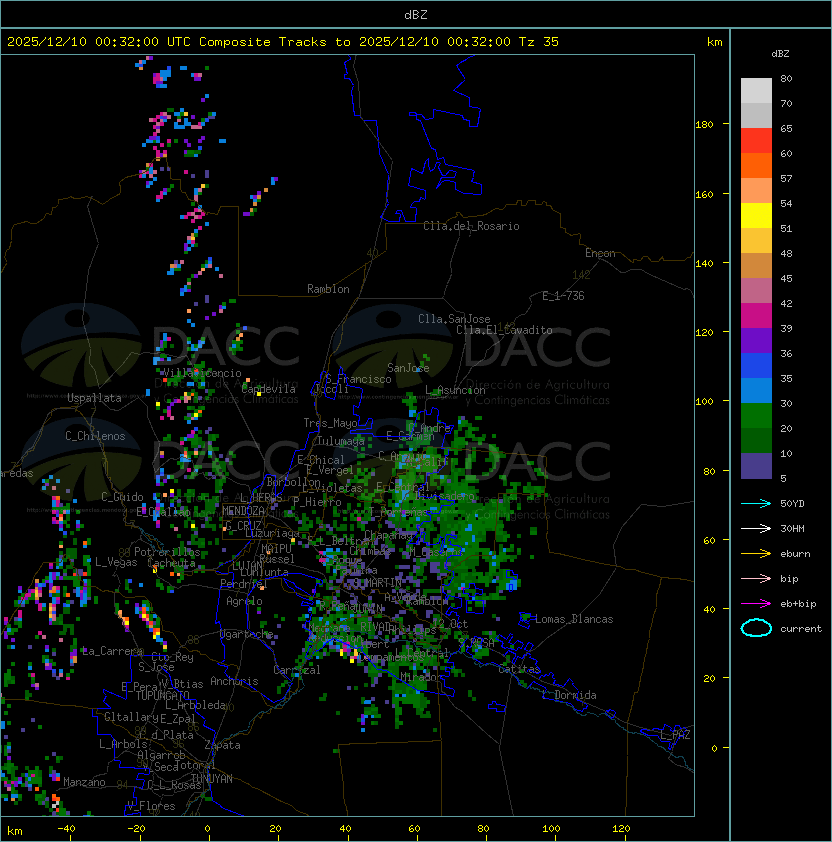Click the 'dBZ' heading above the color scale
832x842 pixels.
tap(780, 54)
